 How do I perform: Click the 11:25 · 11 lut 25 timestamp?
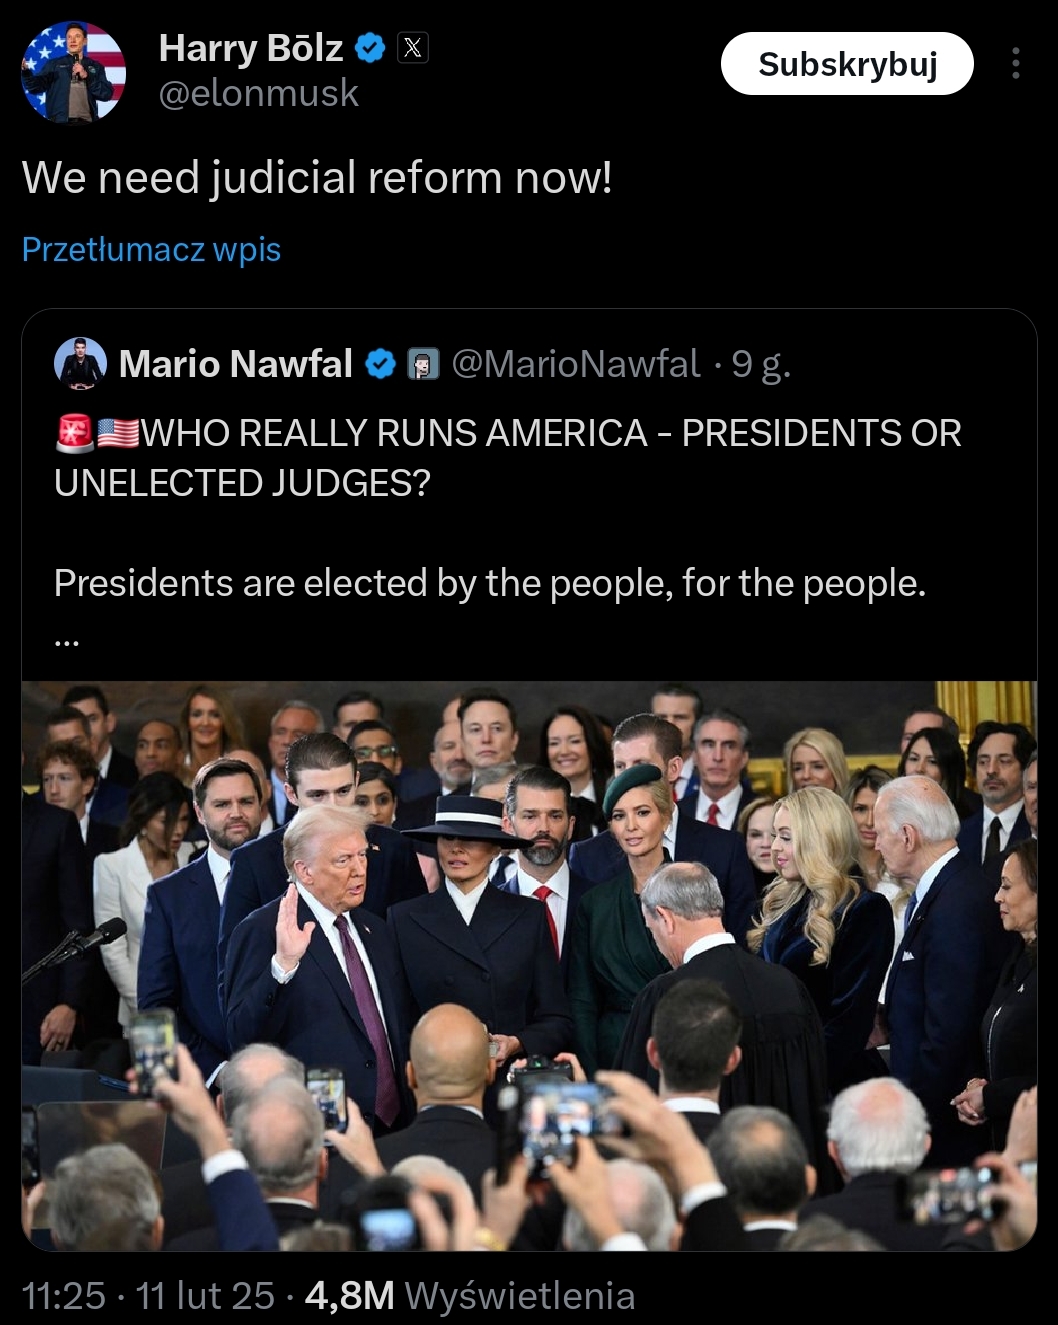tap(148, 1296)
